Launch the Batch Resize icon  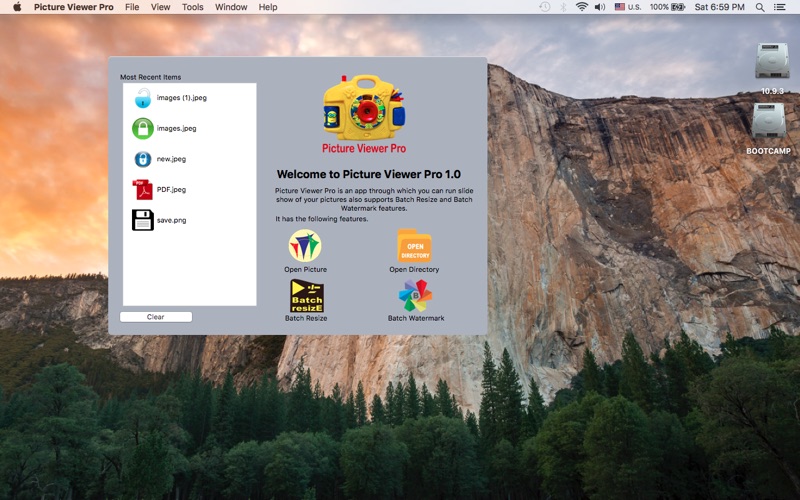click(x=307, y=296)
